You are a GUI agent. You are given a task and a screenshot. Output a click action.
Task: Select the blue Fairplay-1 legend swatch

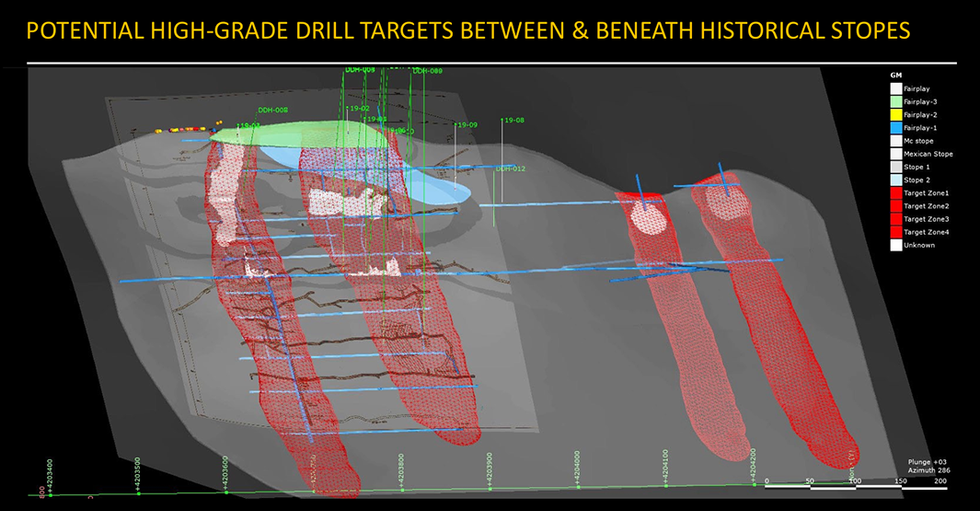[895, 128]
